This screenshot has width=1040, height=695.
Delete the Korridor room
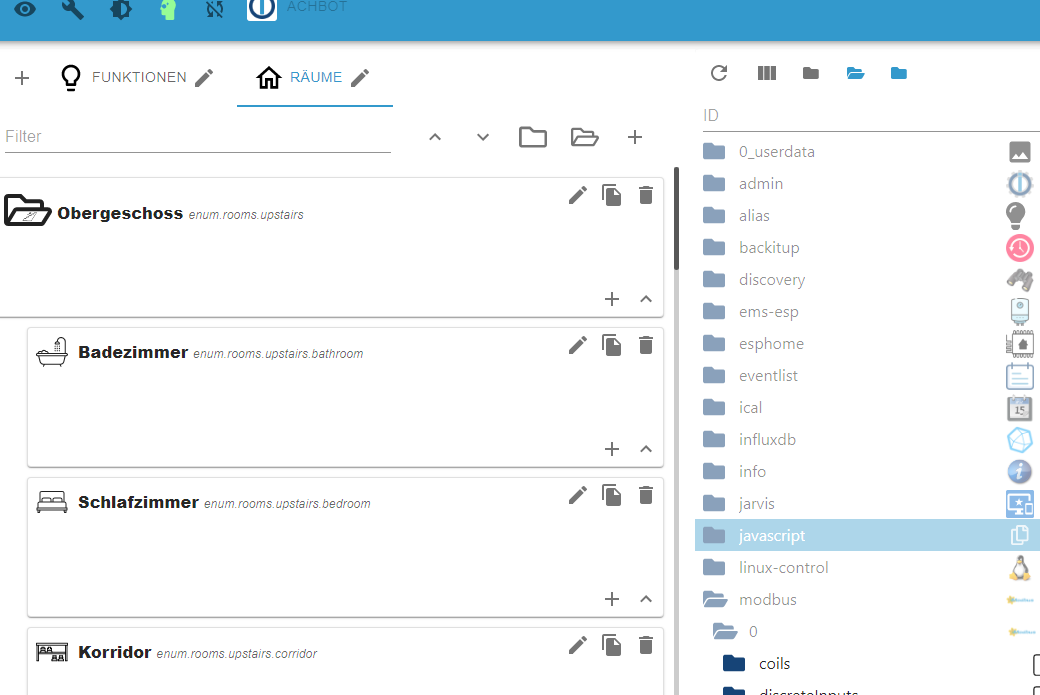point(645,645)
